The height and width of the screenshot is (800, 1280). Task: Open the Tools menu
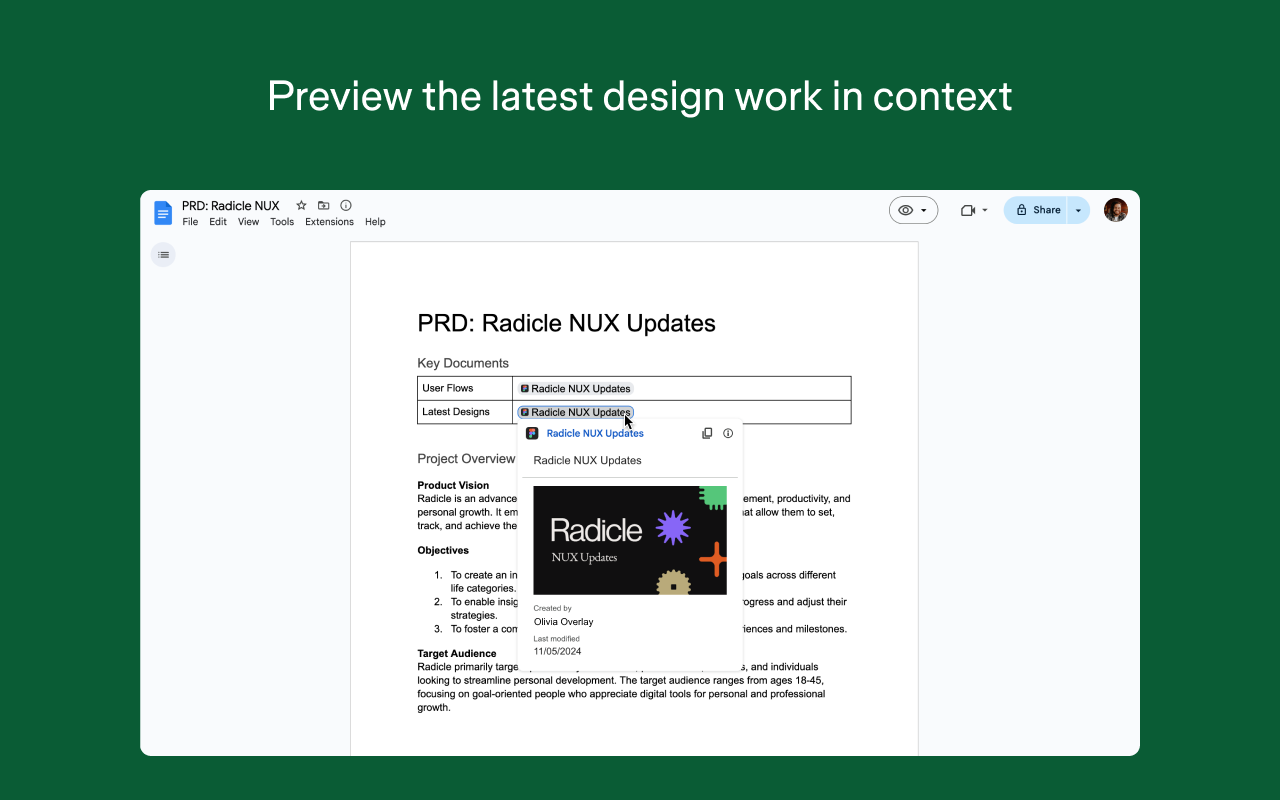(282, 222)
